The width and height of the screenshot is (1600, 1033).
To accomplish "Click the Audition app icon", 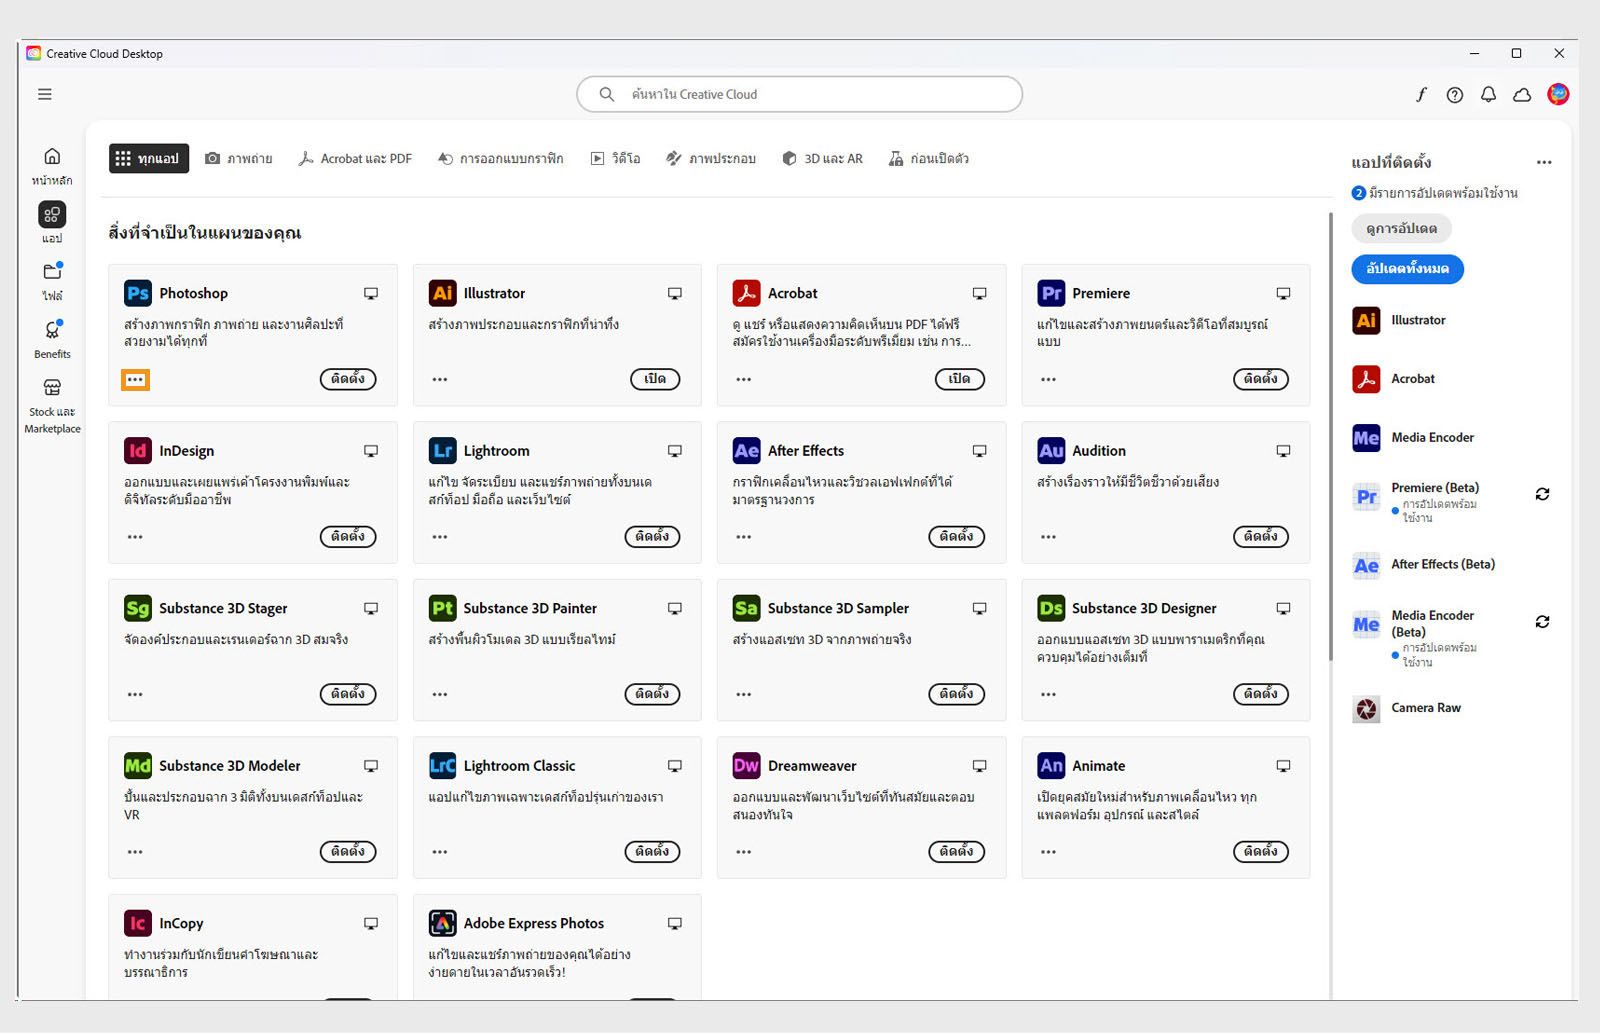I will click(1051, 451).
